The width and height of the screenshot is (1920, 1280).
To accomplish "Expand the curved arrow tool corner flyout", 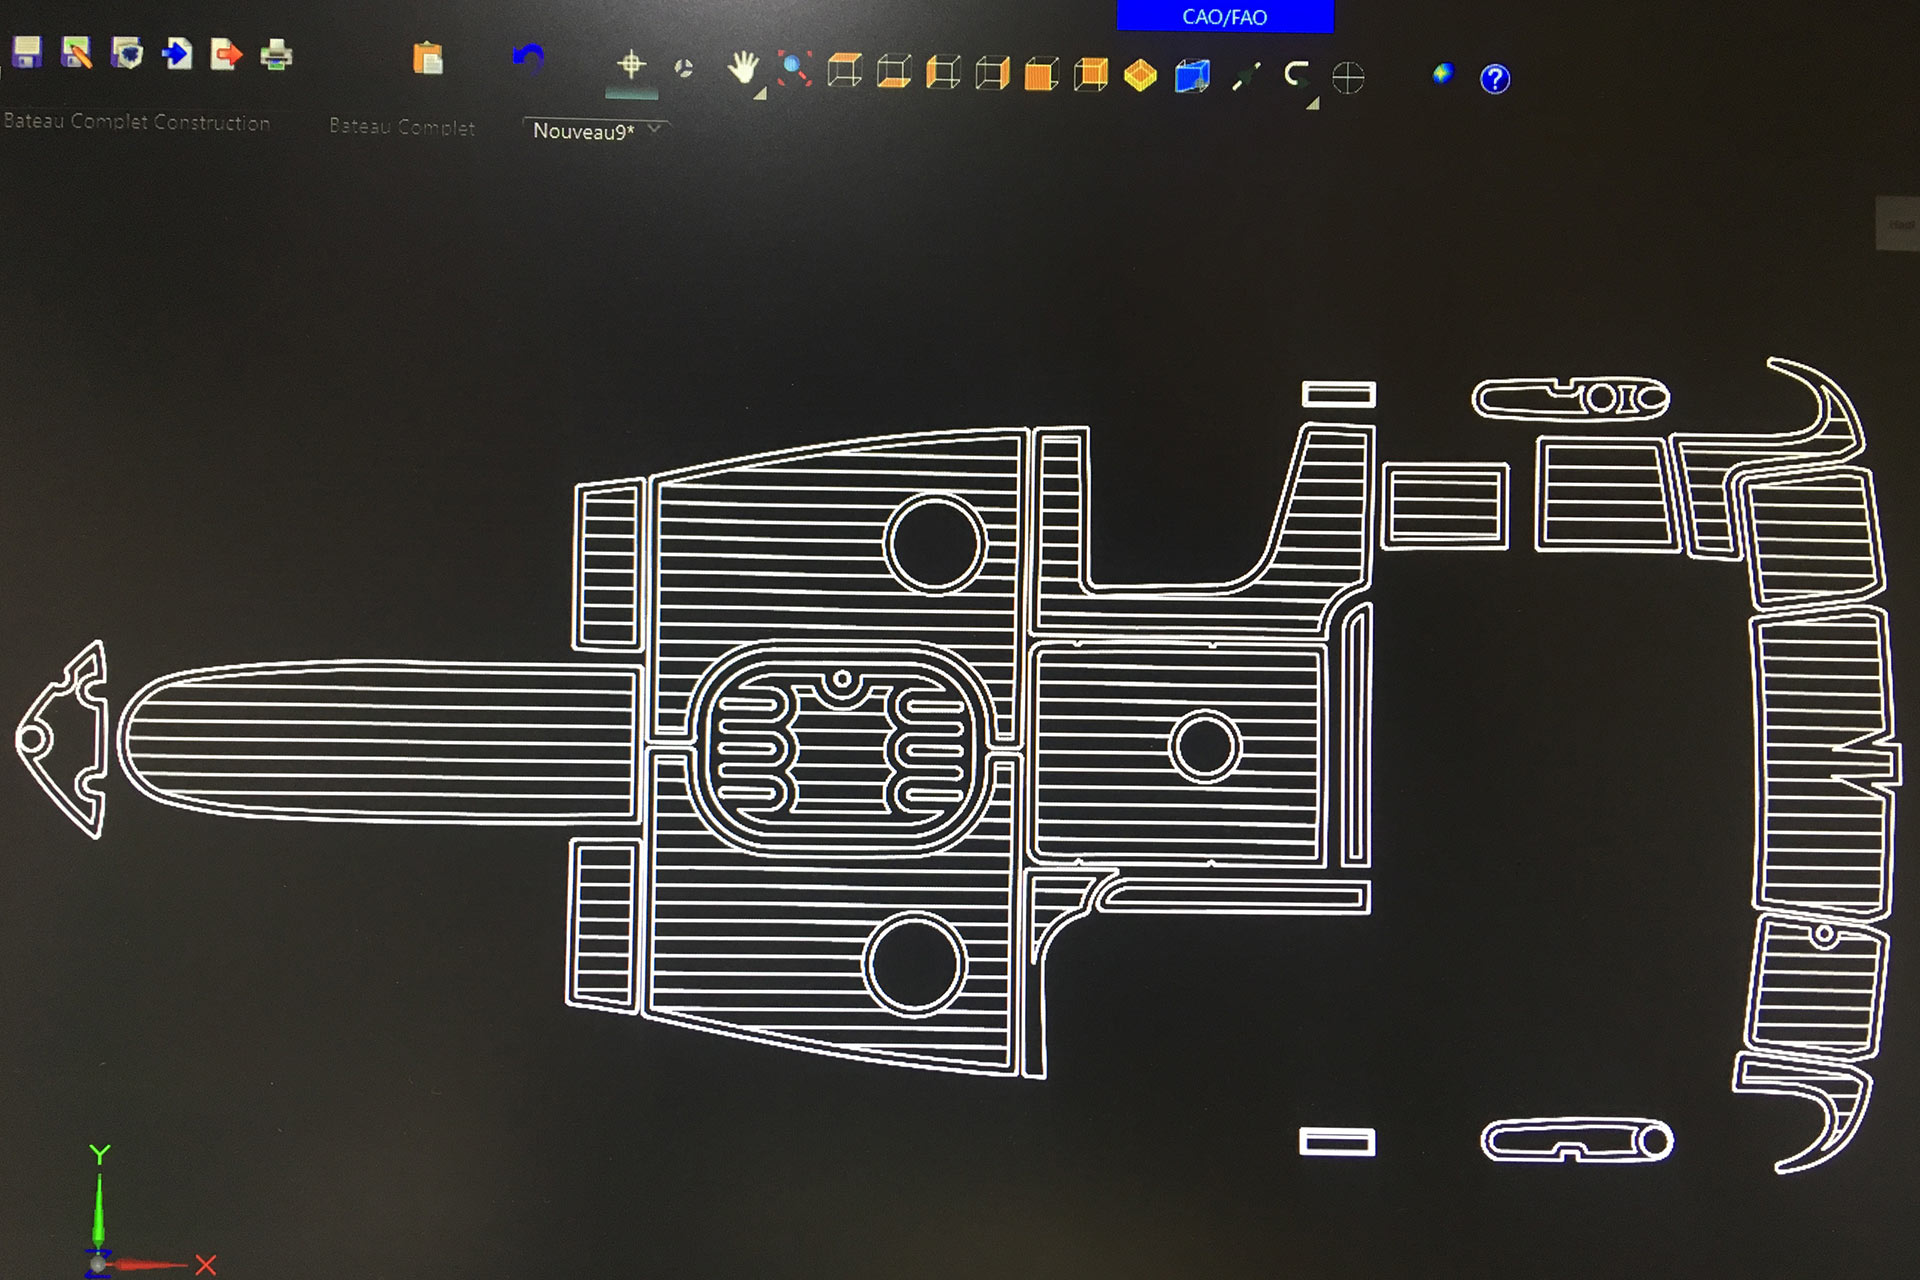I will [1313, 103].
